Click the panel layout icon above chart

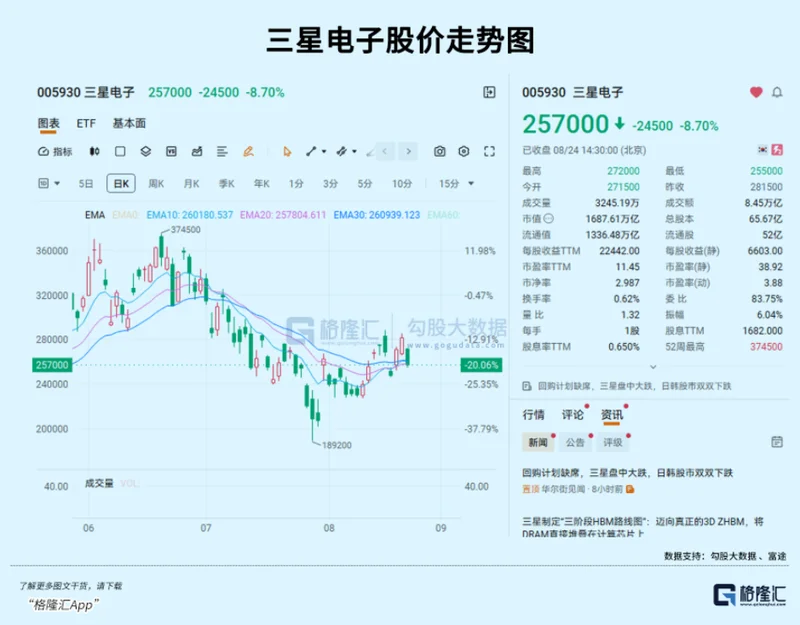(489, 92)
